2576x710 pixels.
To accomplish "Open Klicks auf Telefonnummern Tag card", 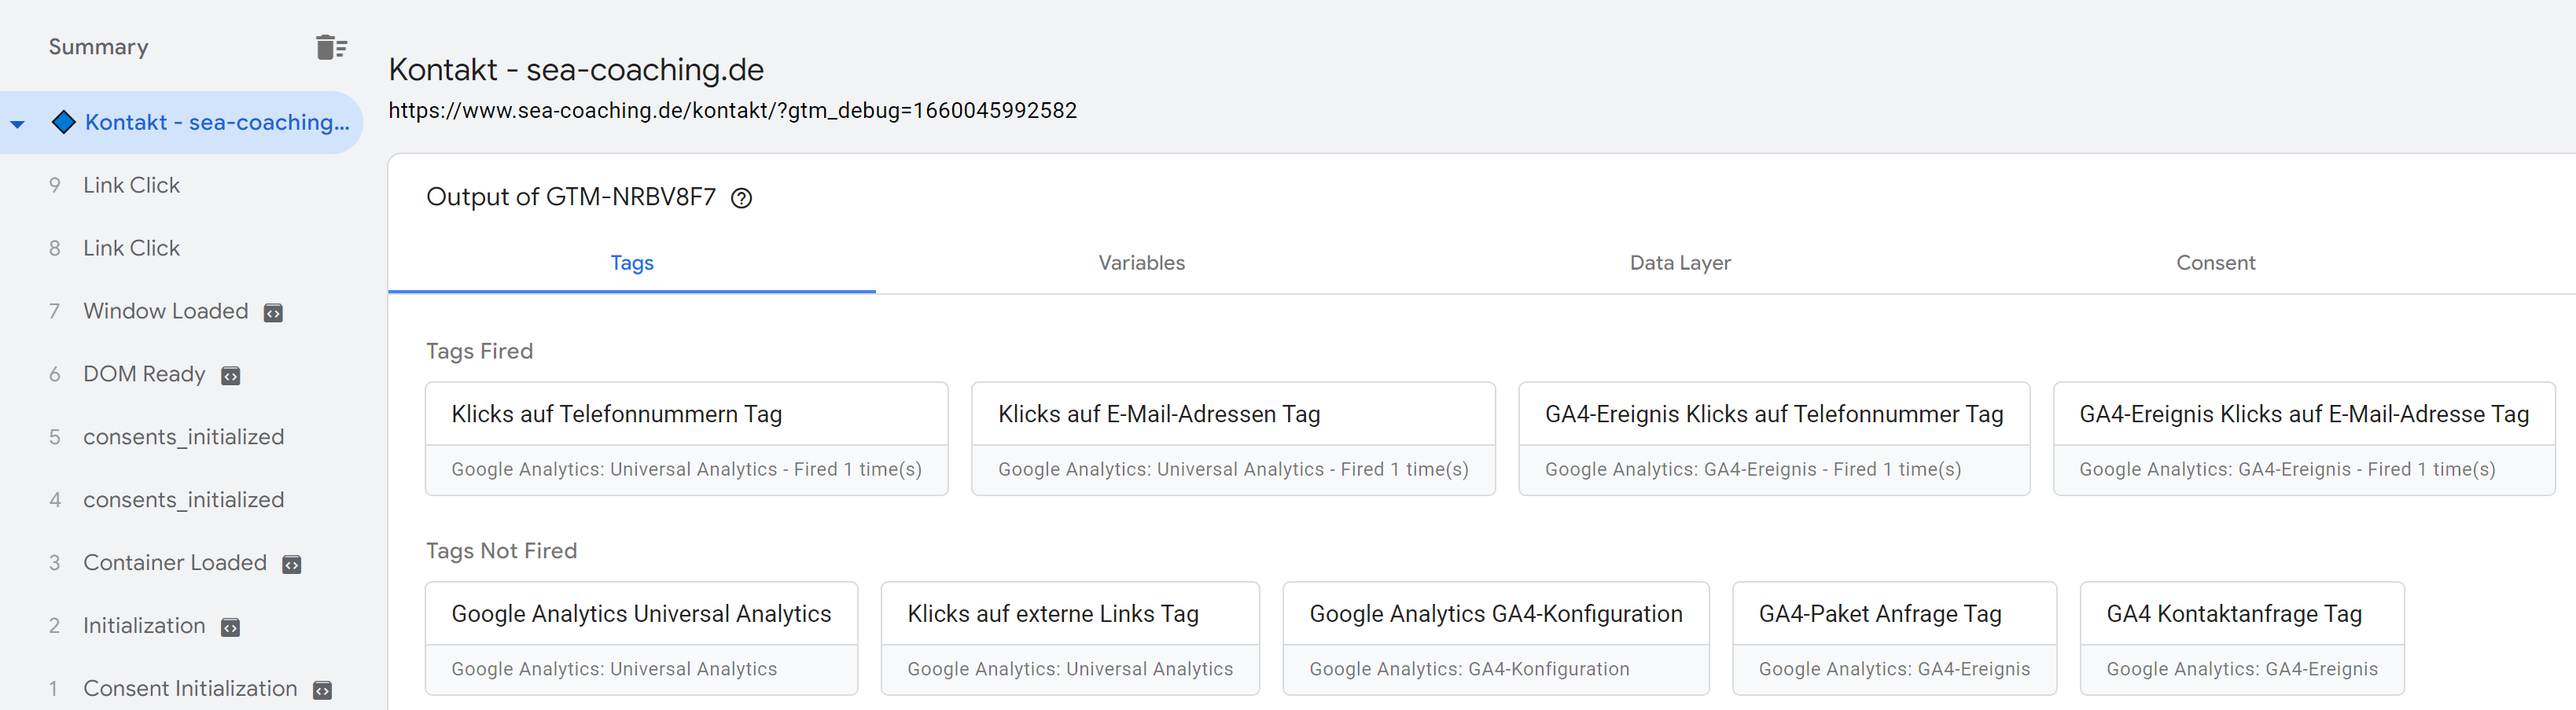I will [686, 438].
